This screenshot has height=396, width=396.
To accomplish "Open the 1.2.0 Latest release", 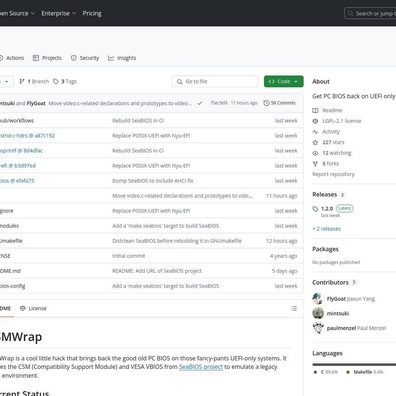I will tap(337, 208).
